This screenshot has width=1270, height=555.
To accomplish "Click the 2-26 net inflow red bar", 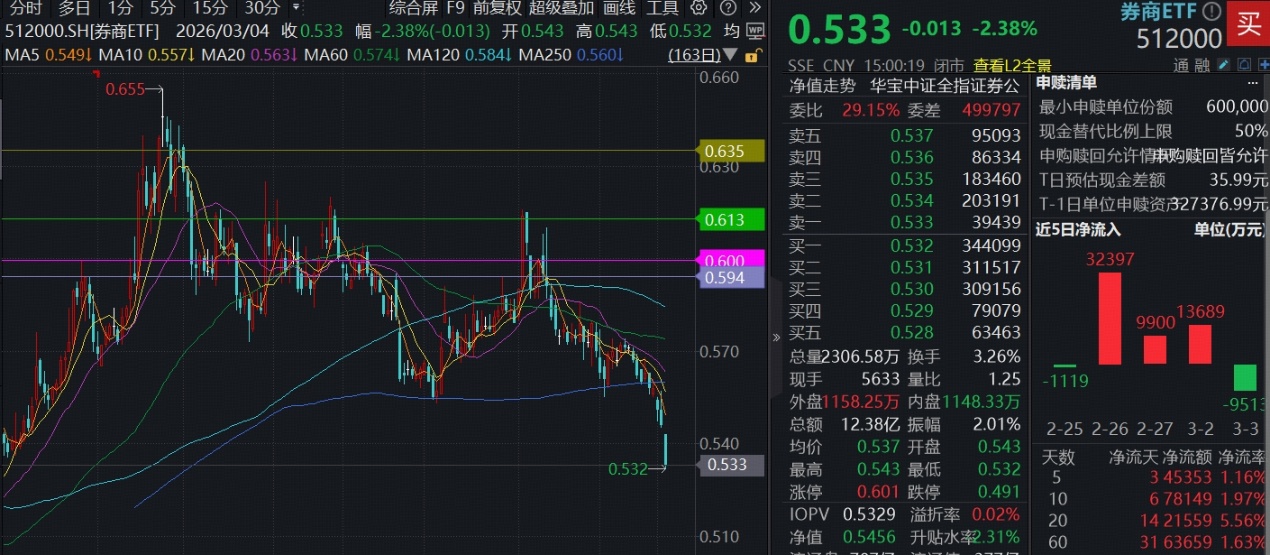I will coord(1110,318).
